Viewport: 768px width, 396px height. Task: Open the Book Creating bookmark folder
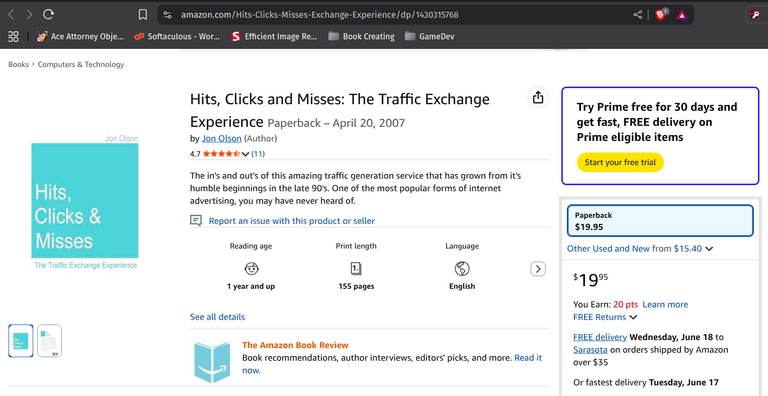(x=361, y=36)
